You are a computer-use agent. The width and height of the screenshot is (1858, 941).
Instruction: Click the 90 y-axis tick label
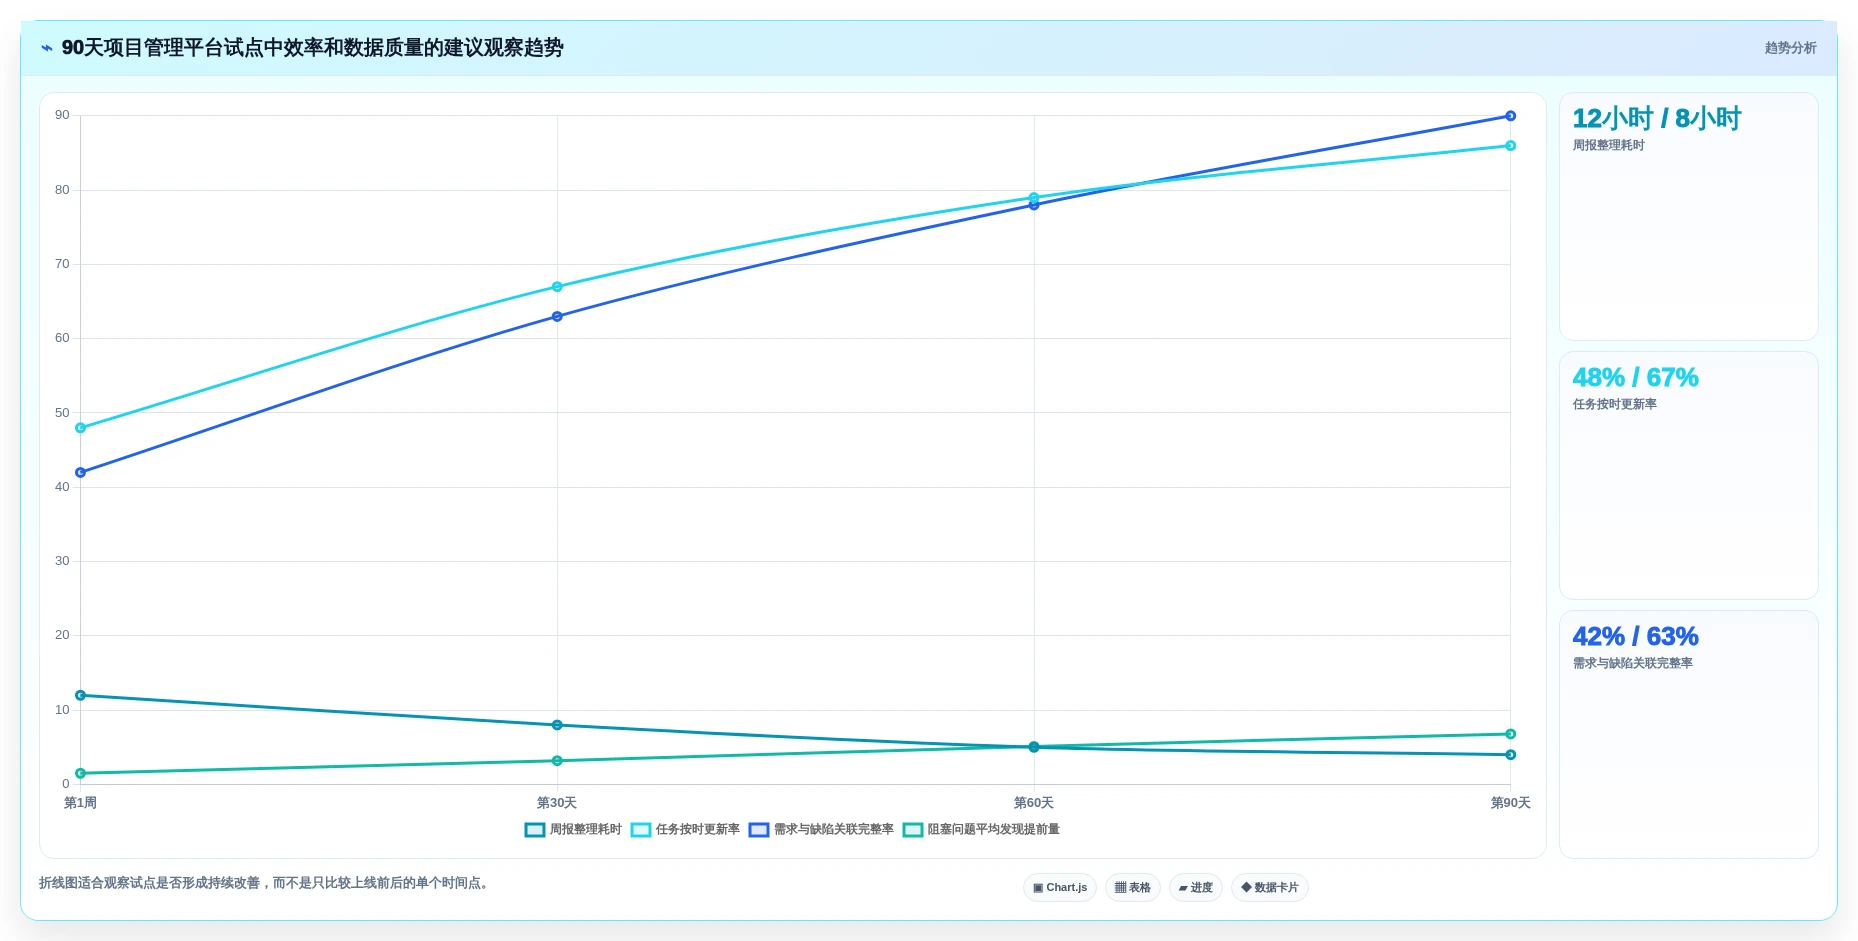[62, 115]
